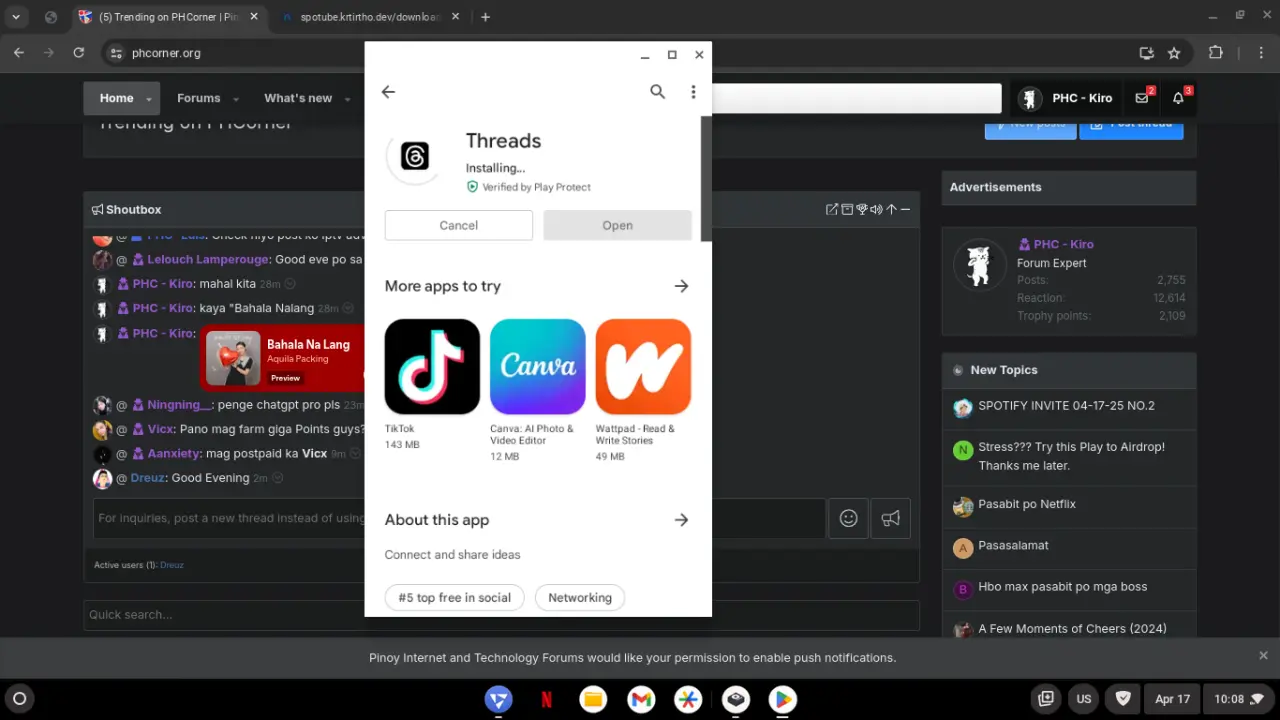Switch to the Trending on PHCorner tab
1280x720 pixels.
[x=168, y=17]
